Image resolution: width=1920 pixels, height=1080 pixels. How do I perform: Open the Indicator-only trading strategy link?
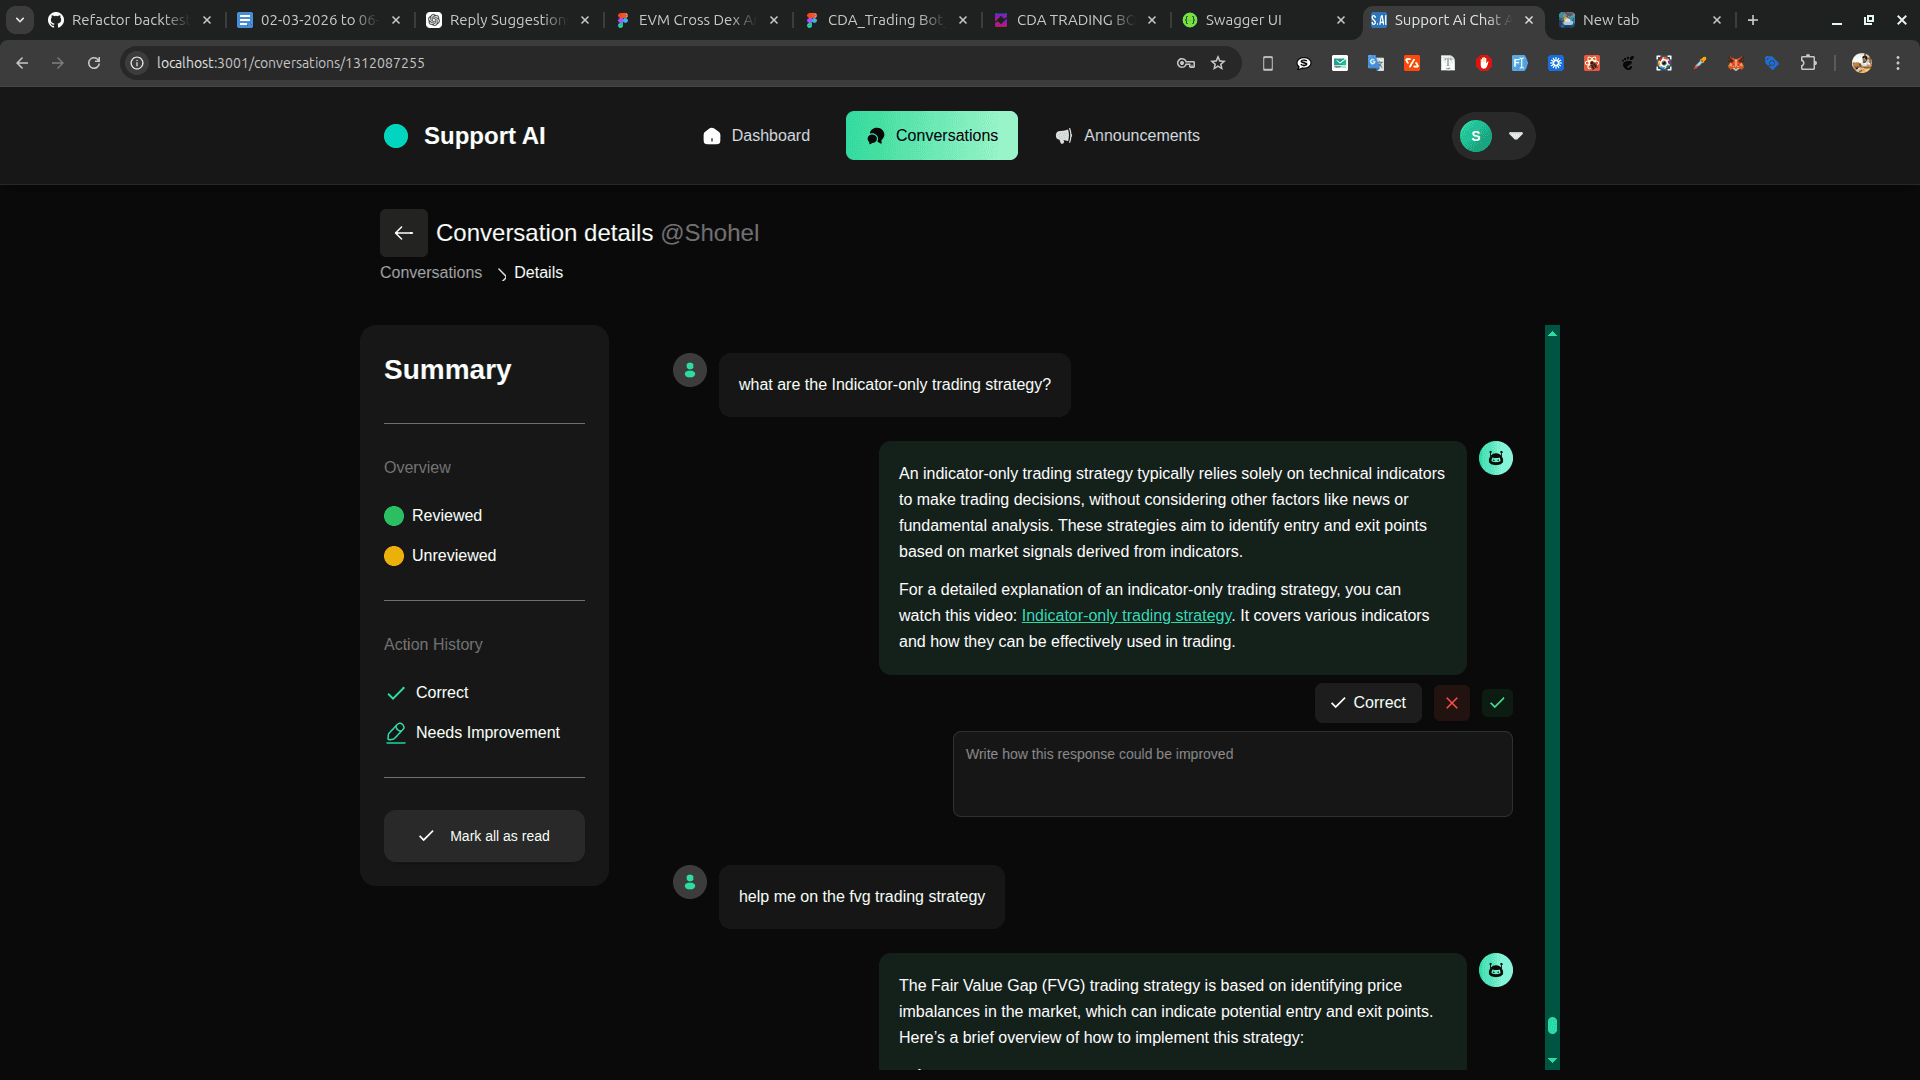click(1126, 616)
